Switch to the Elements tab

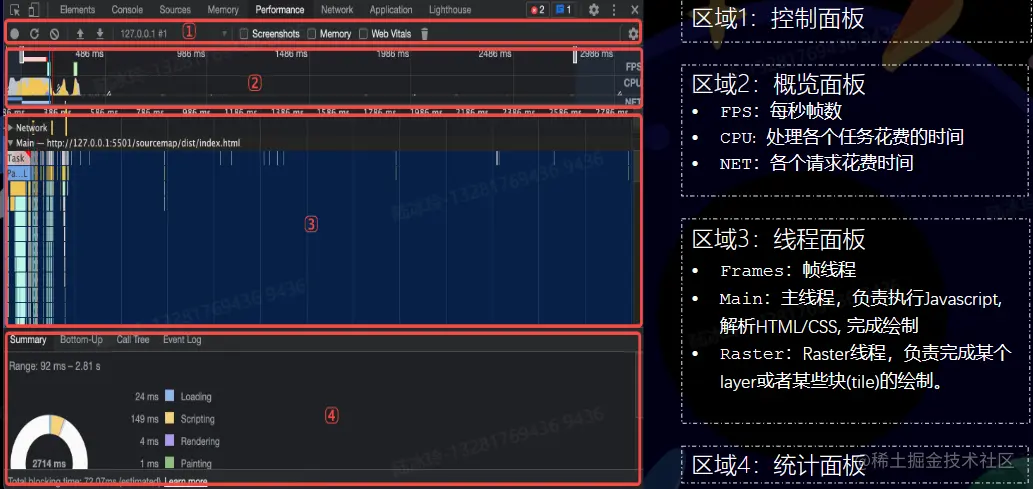click(77, 10)
